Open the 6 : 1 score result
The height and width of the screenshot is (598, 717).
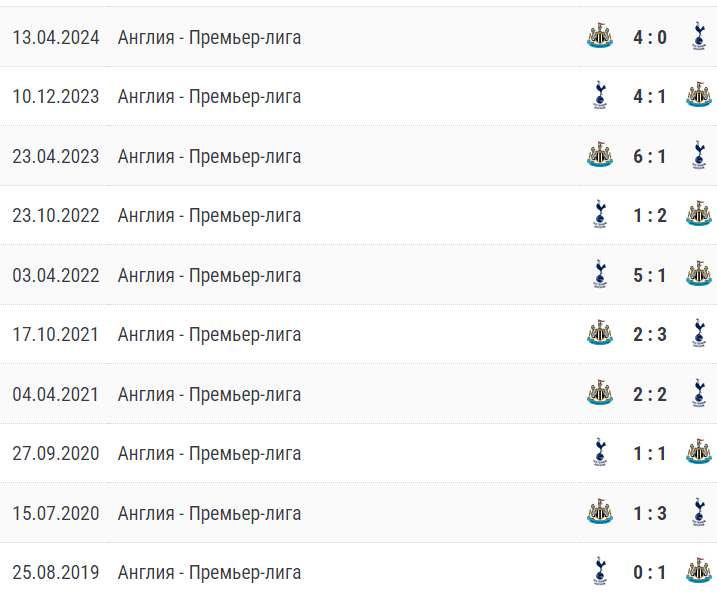coord(649,156)
